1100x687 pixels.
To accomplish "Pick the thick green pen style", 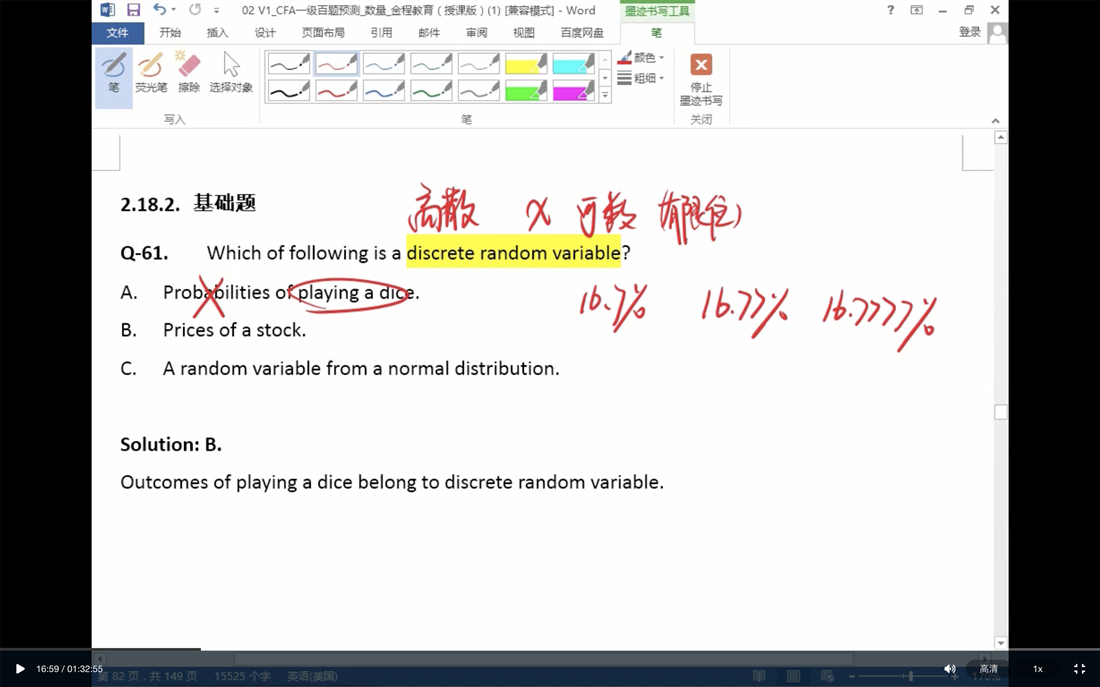I will pyautogui.click(x=431, y=90).
